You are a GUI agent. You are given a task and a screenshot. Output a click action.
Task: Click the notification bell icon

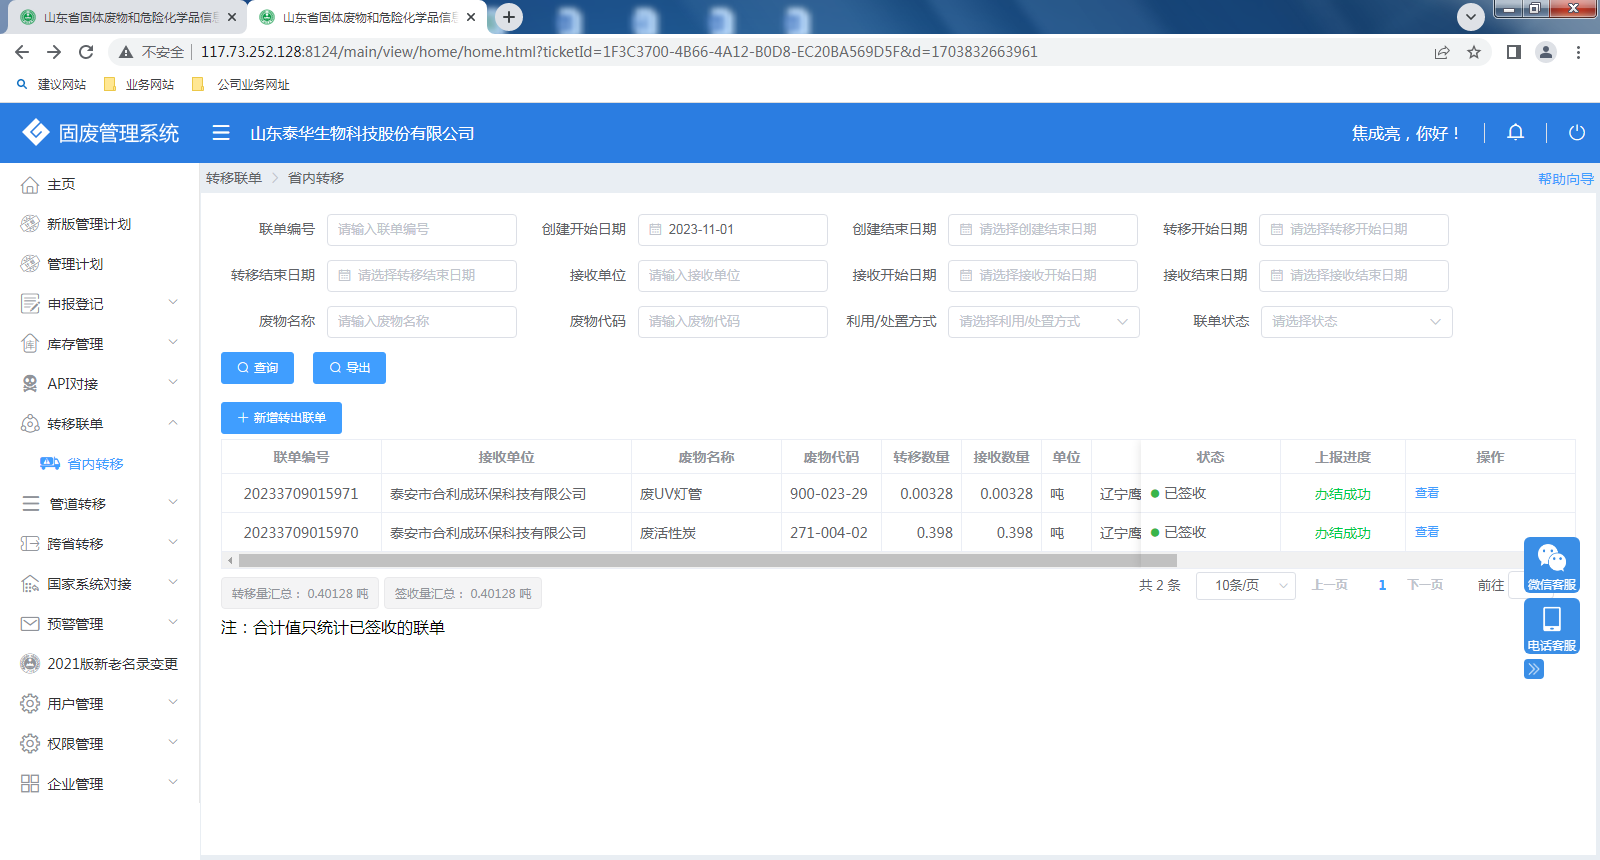tap(1515, 132)
